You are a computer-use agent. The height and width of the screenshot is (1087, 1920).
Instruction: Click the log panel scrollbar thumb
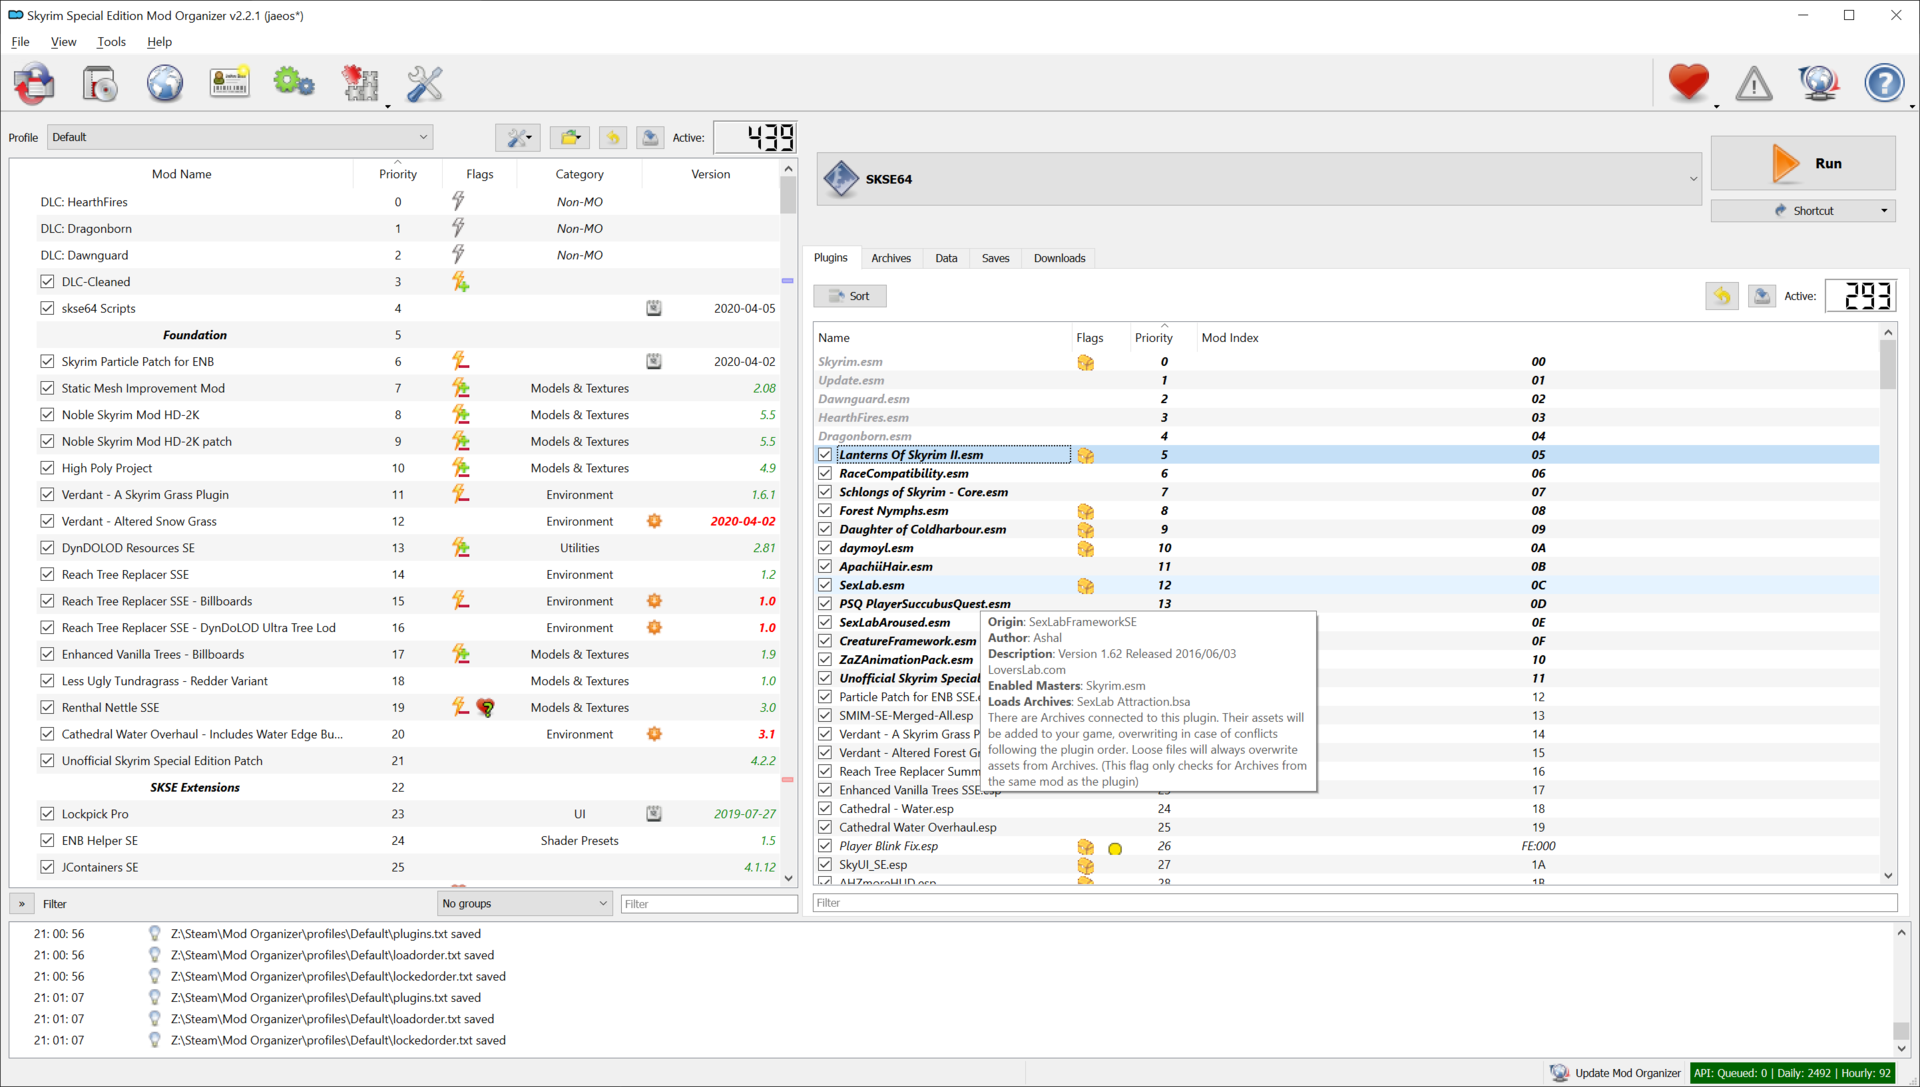(x=1901, y=1031)
